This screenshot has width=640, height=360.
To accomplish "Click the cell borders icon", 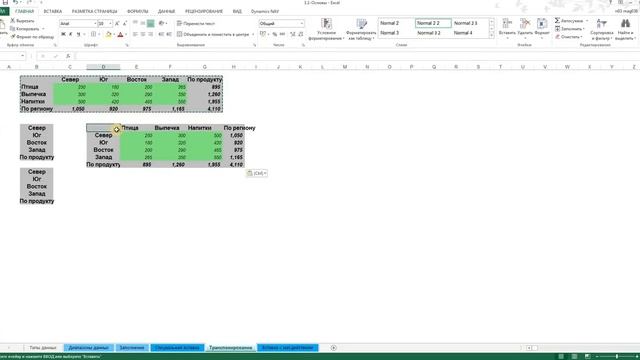I will (x=93, y=34).
